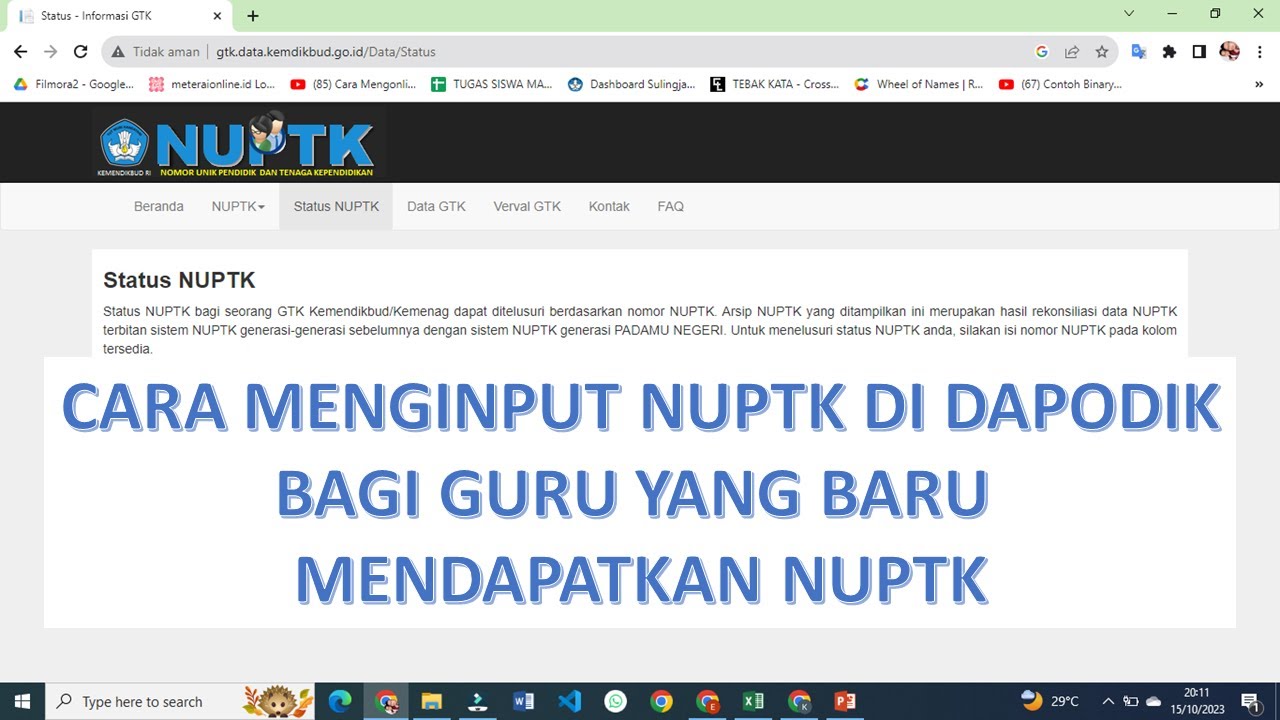The width and height of the screenshot is (1280, 720).
Task: Bookmark this tab with the star icon
Action: (1102, 52)
